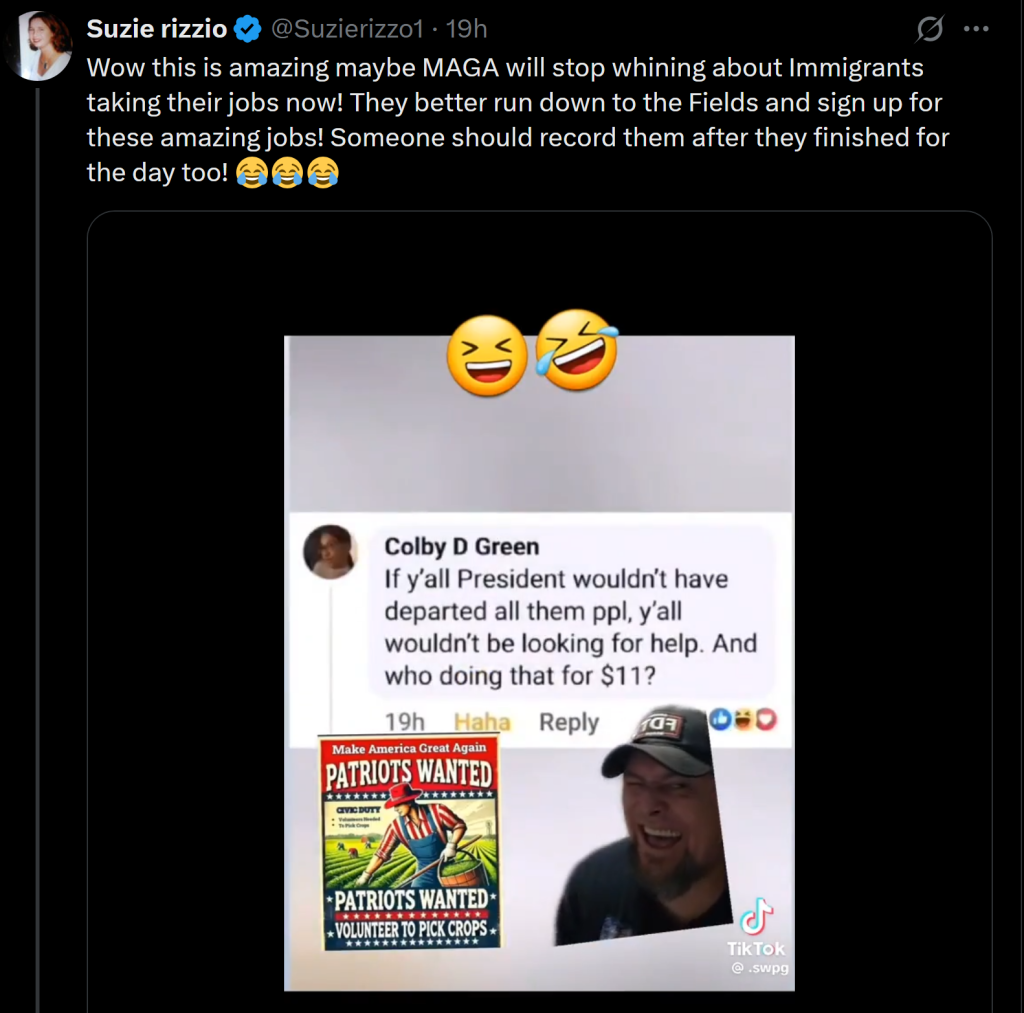
Task: Click the red heart reaction icon
Action: (x=767, y=719)
